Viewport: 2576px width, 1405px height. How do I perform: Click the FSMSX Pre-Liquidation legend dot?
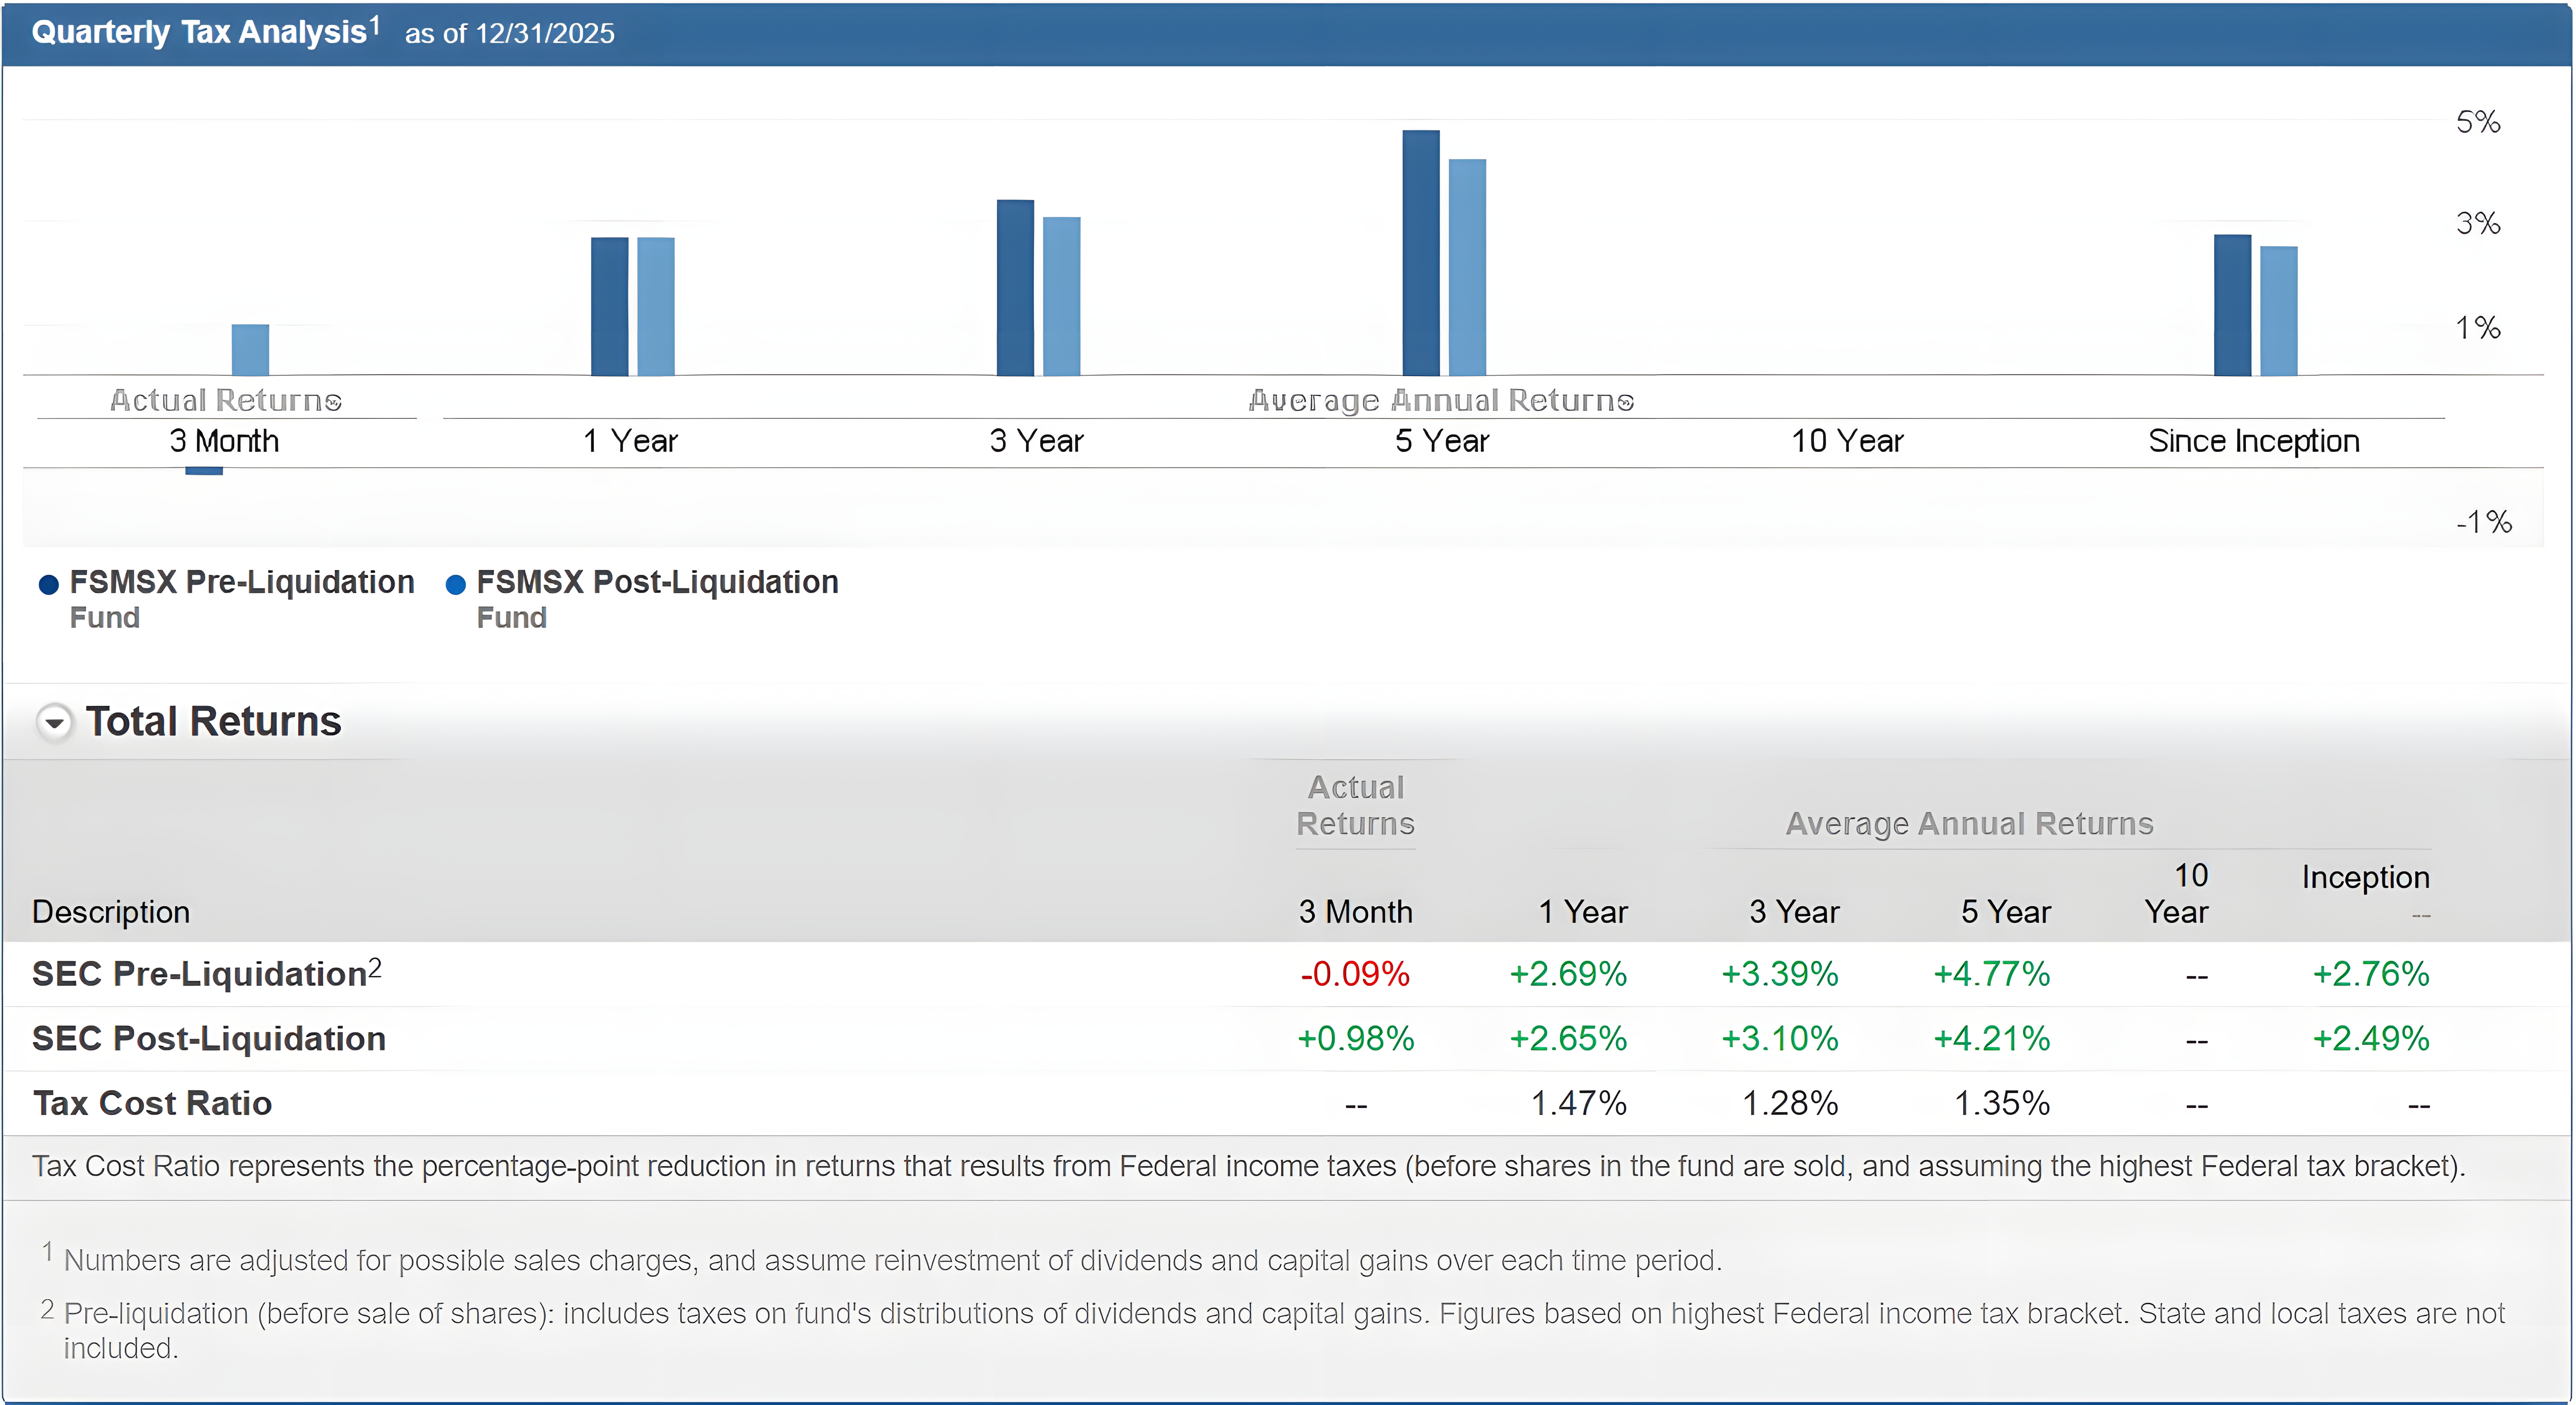coord(48,584)
